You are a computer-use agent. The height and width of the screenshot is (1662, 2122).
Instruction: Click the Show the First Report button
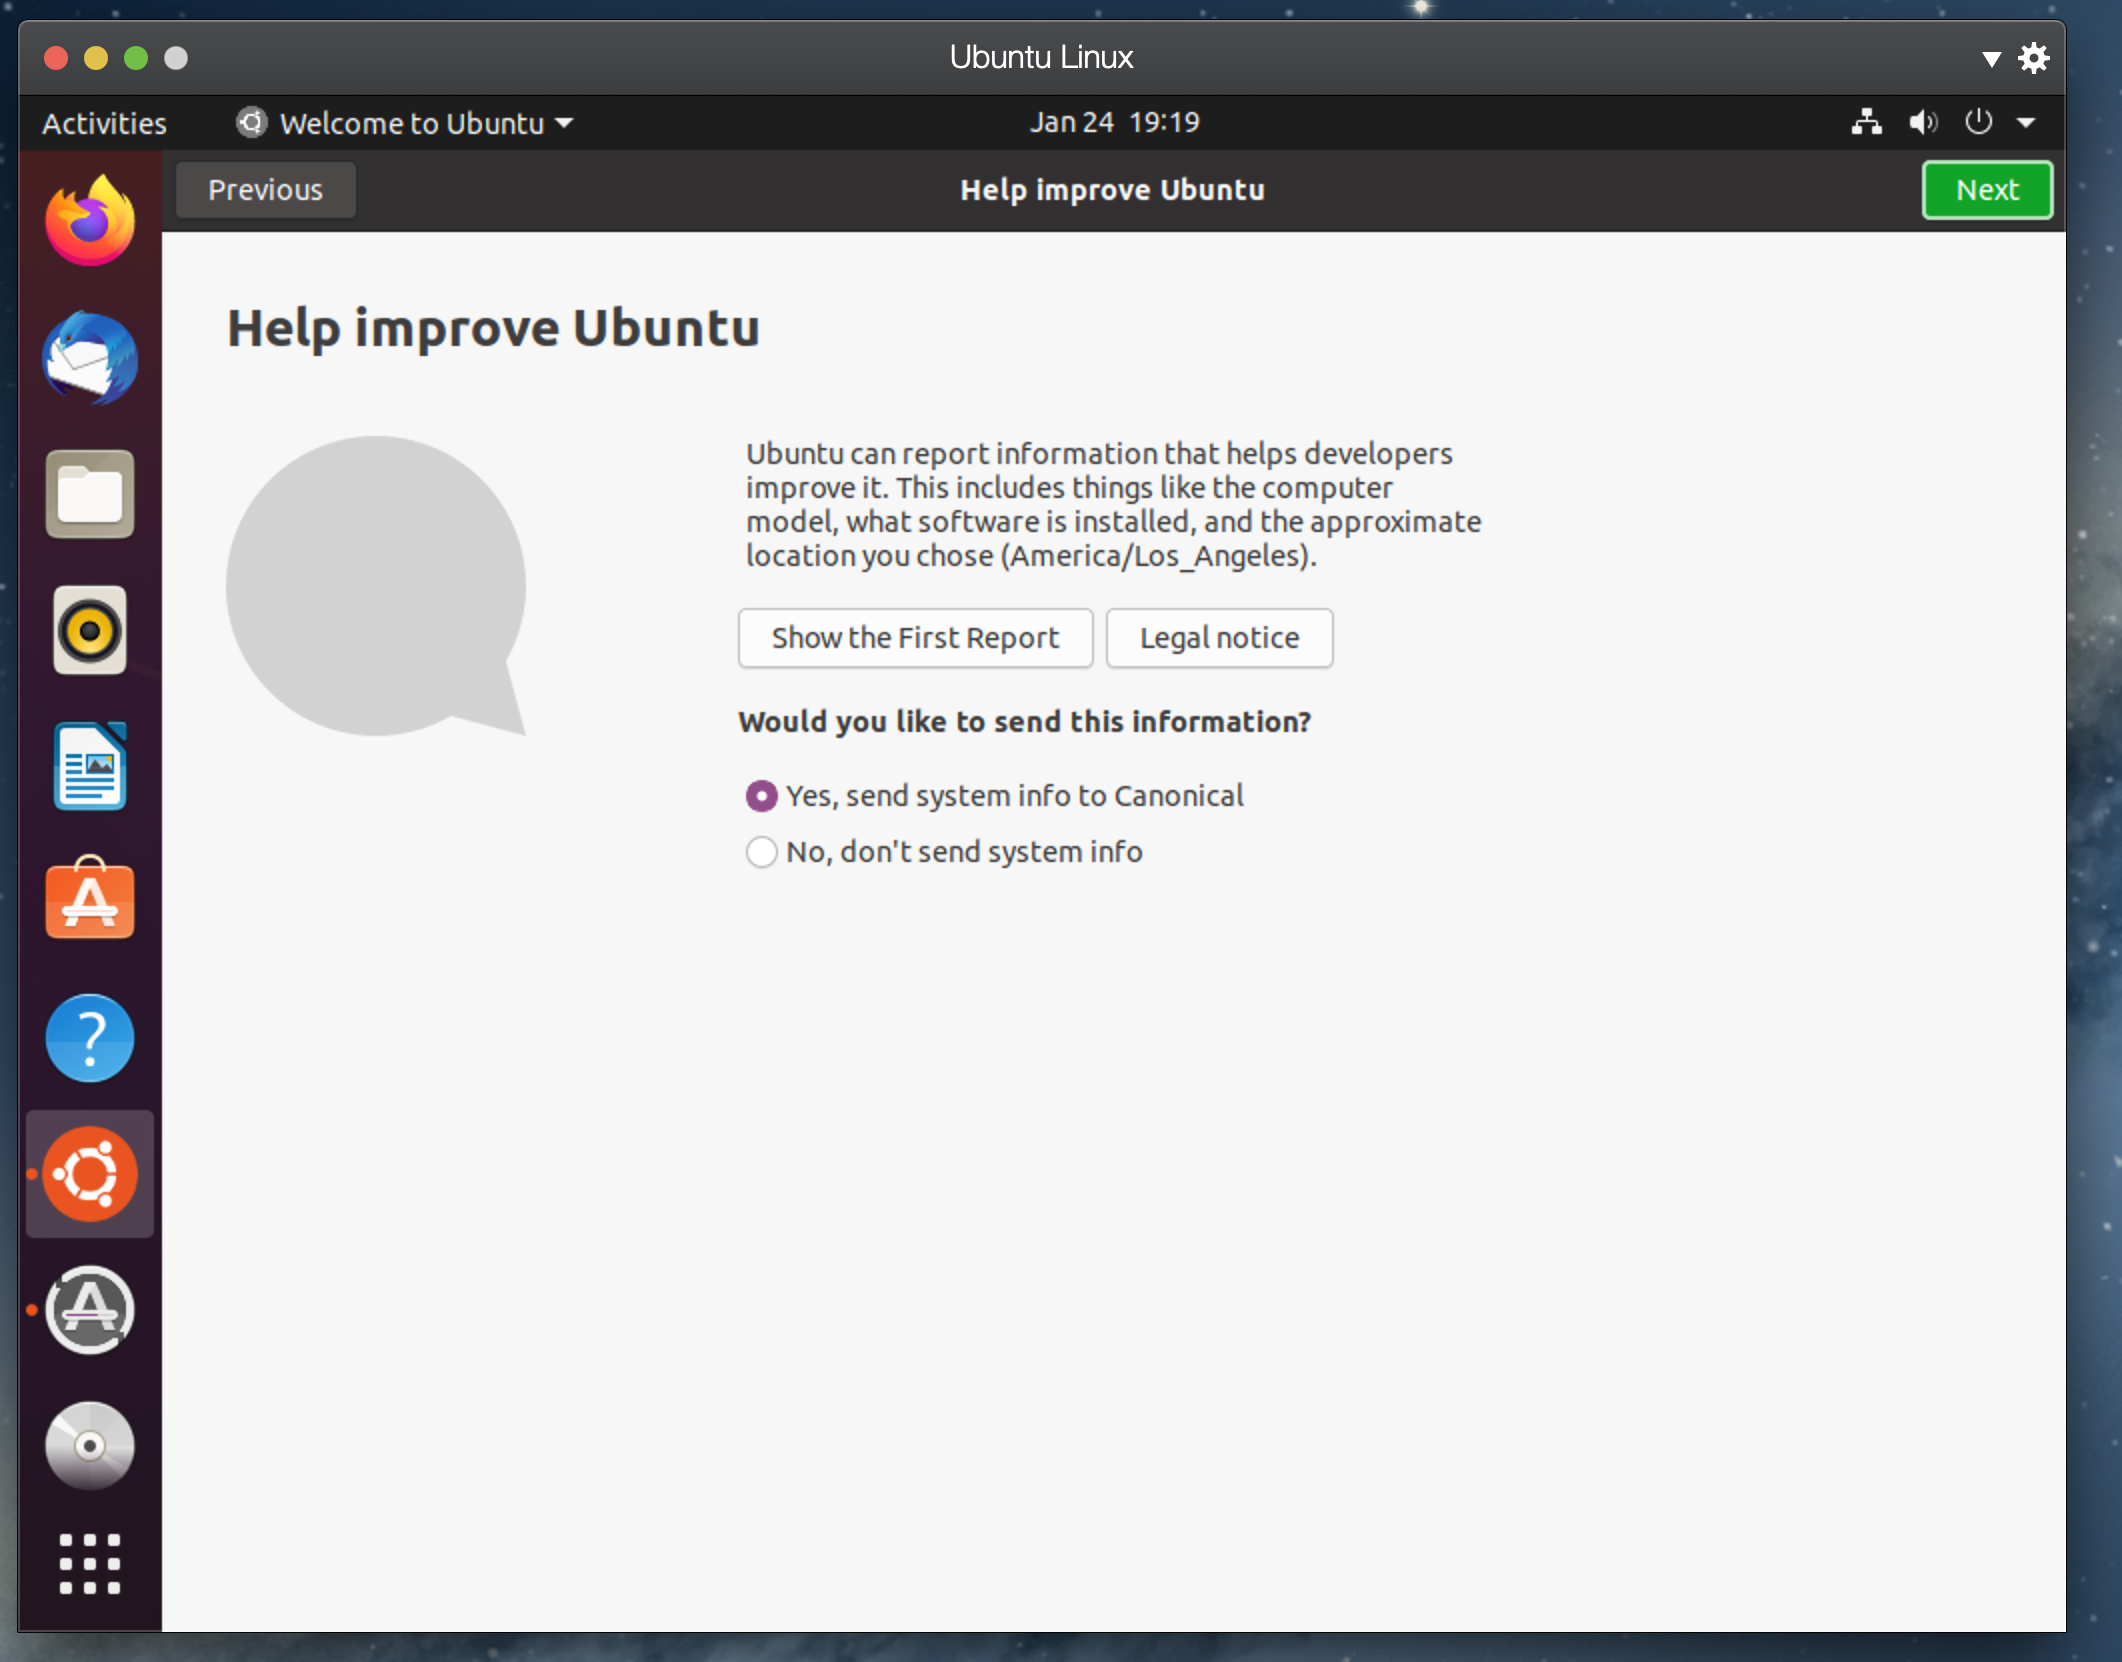pyautogui.click(x=915, y=638)
